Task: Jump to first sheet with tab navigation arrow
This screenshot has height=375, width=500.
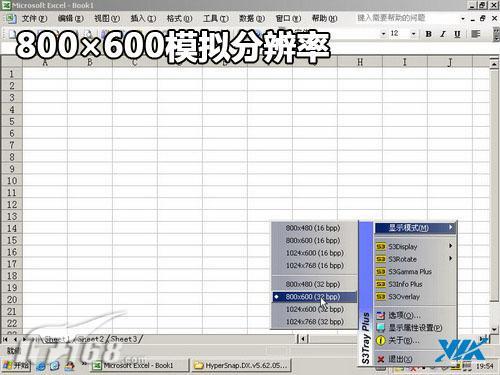Action: pyautogui.click(x=5, y=339)
